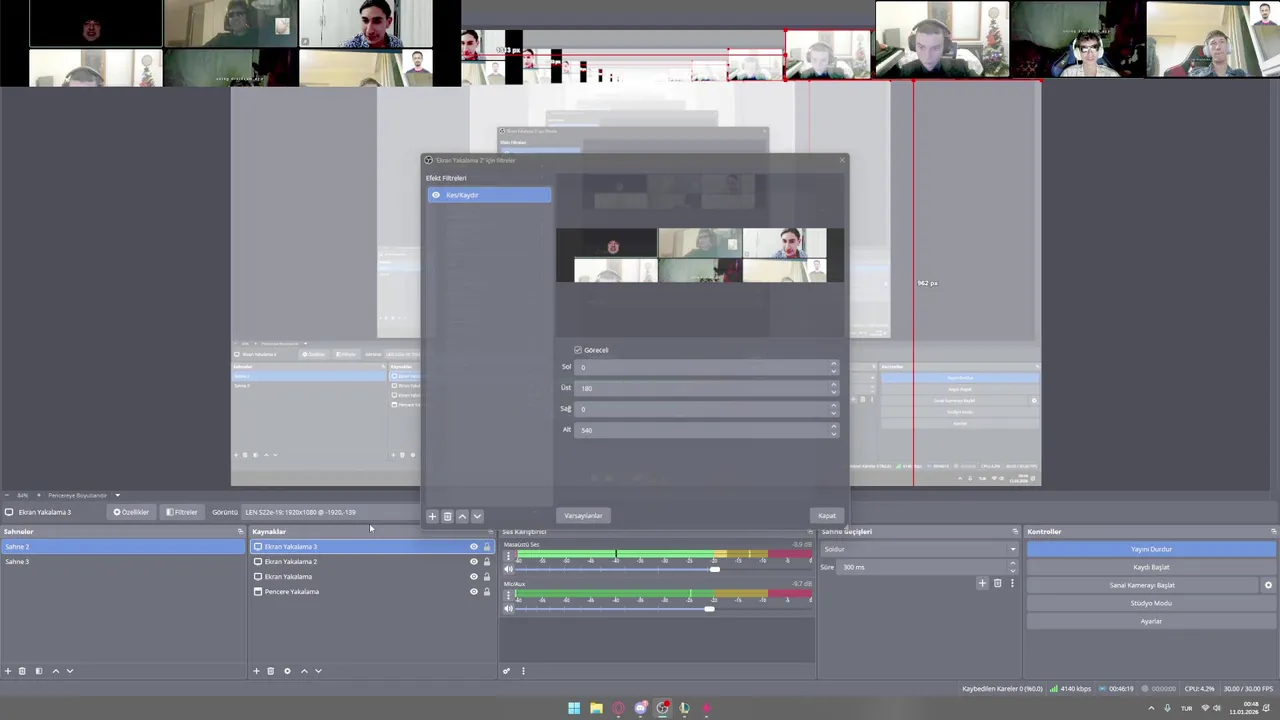Open the virtual camera settings gear icon

[1268, 585]
